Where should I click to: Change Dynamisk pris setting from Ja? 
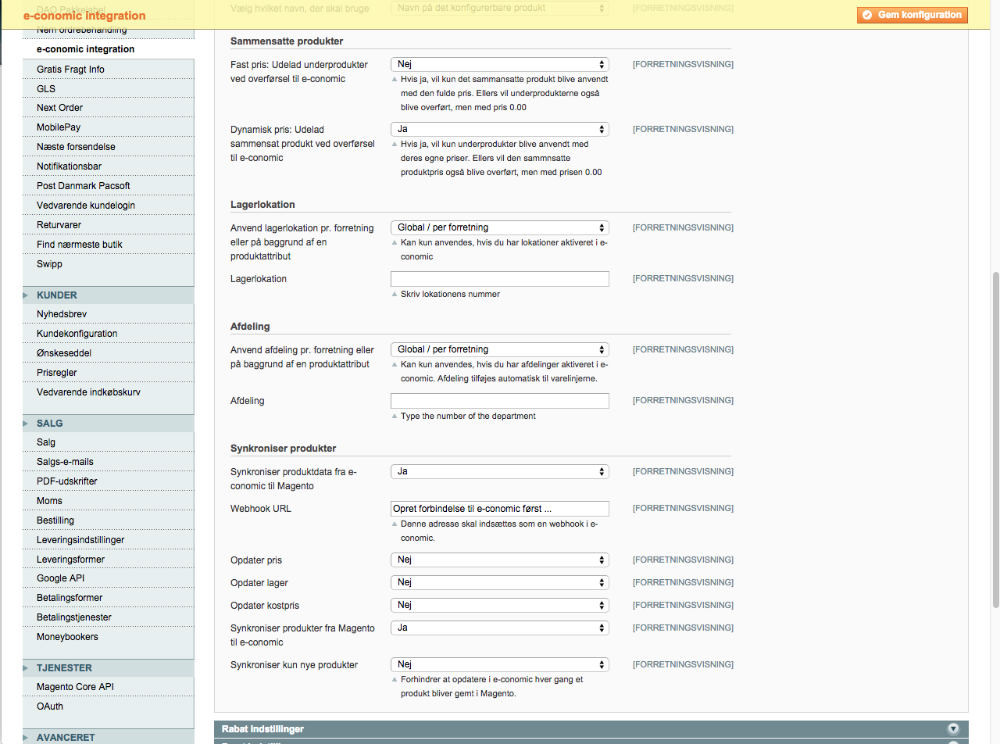[497, 128]
